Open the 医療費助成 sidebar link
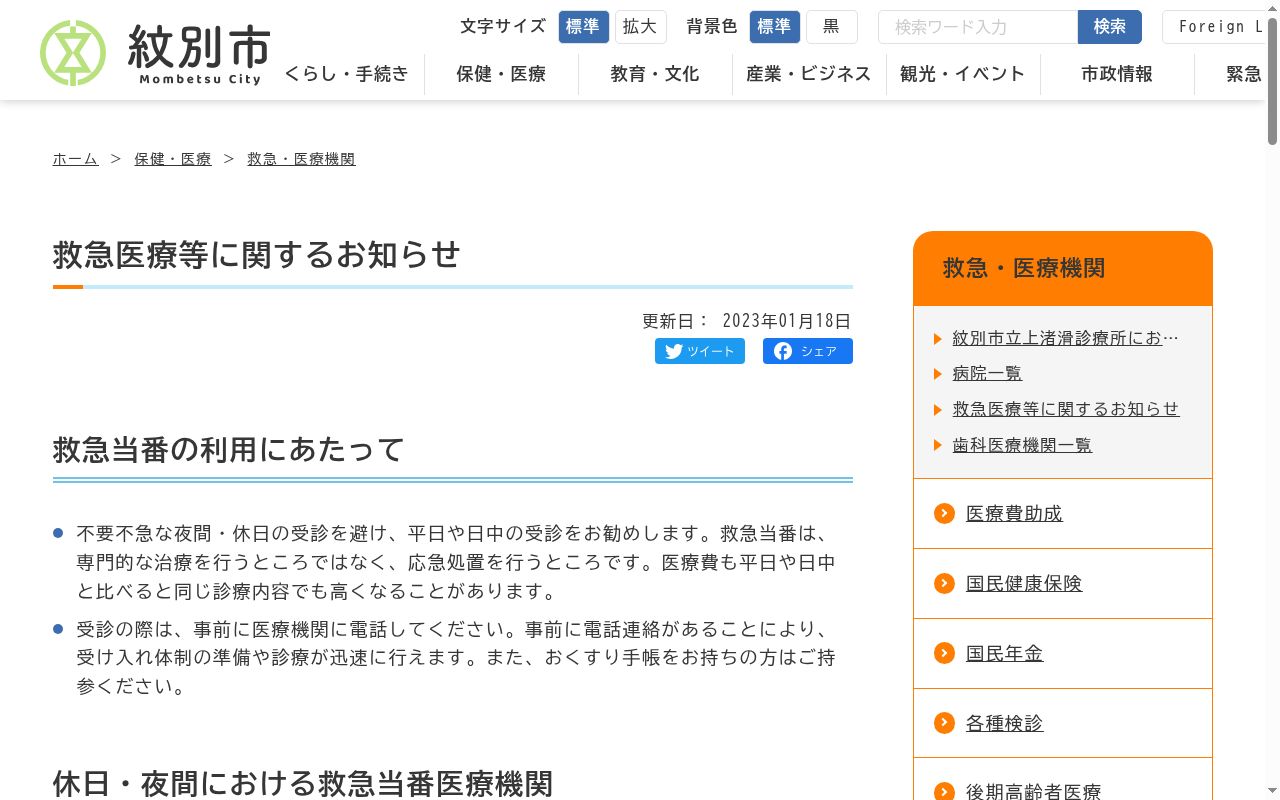Screen dimensions: 1280x800 point(1014,514)
